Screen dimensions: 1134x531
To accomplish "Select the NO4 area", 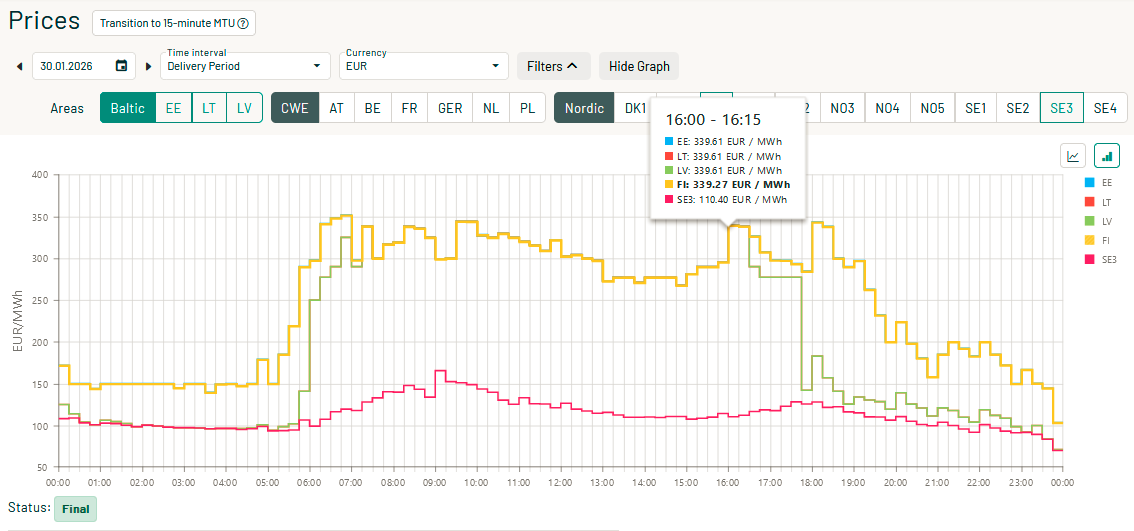I will point(887,109).
